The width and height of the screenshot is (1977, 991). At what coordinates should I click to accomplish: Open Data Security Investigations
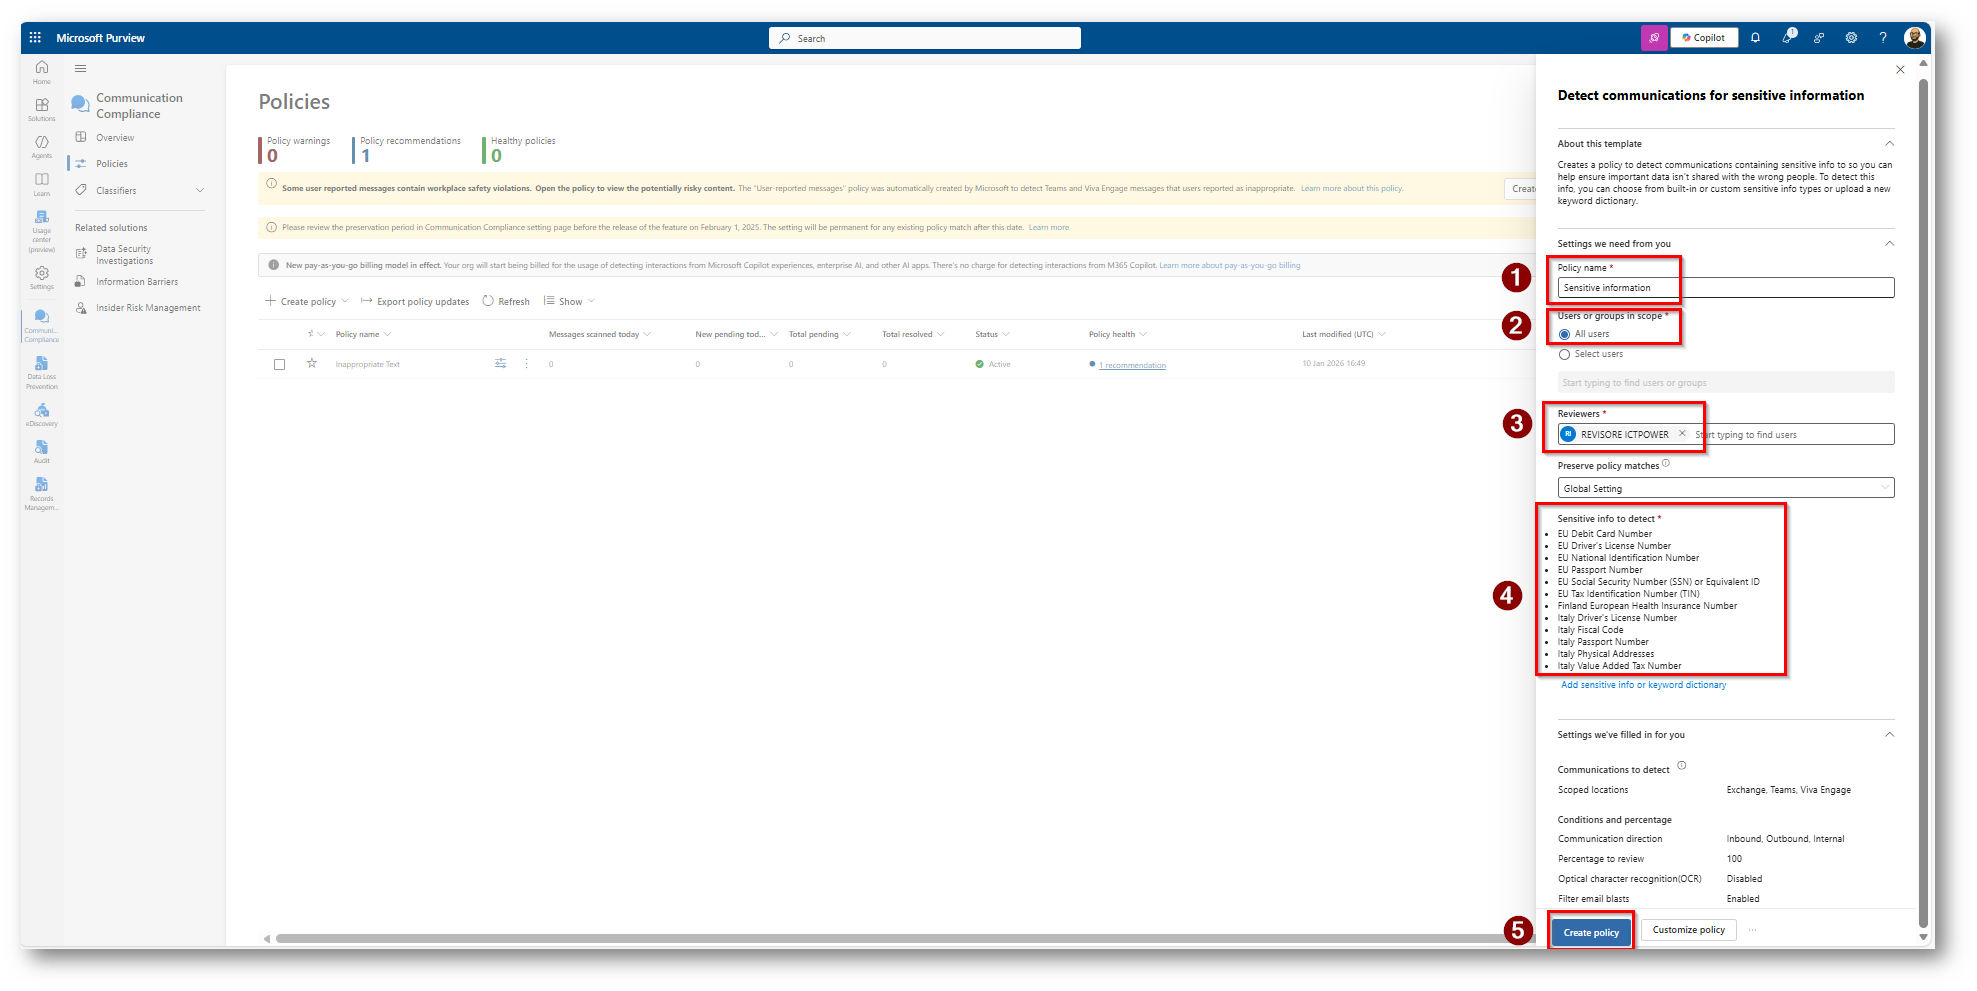point(125,255)
